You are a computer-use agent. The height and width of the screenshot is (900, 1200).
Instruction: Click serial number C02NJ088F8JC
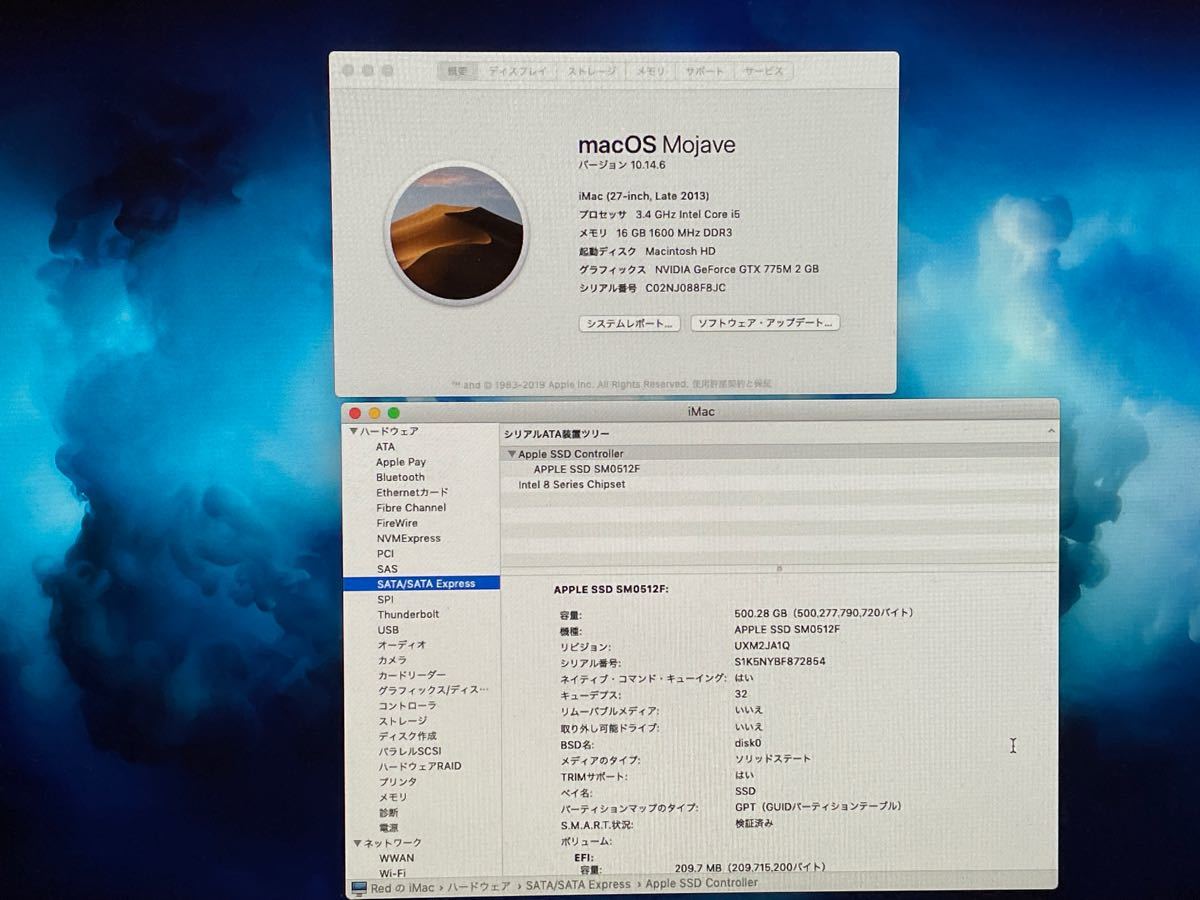685,288
